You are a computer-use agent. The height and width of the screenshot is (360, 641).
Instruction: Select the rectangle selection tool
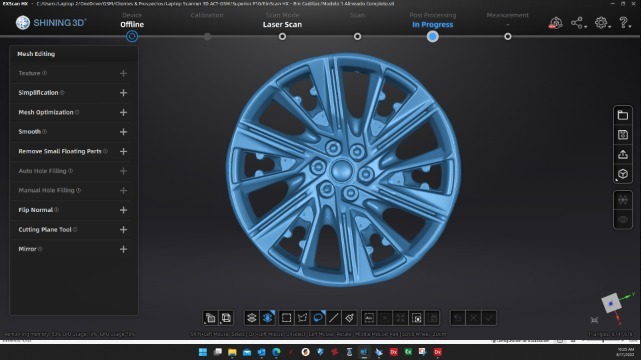click(286, 318)
